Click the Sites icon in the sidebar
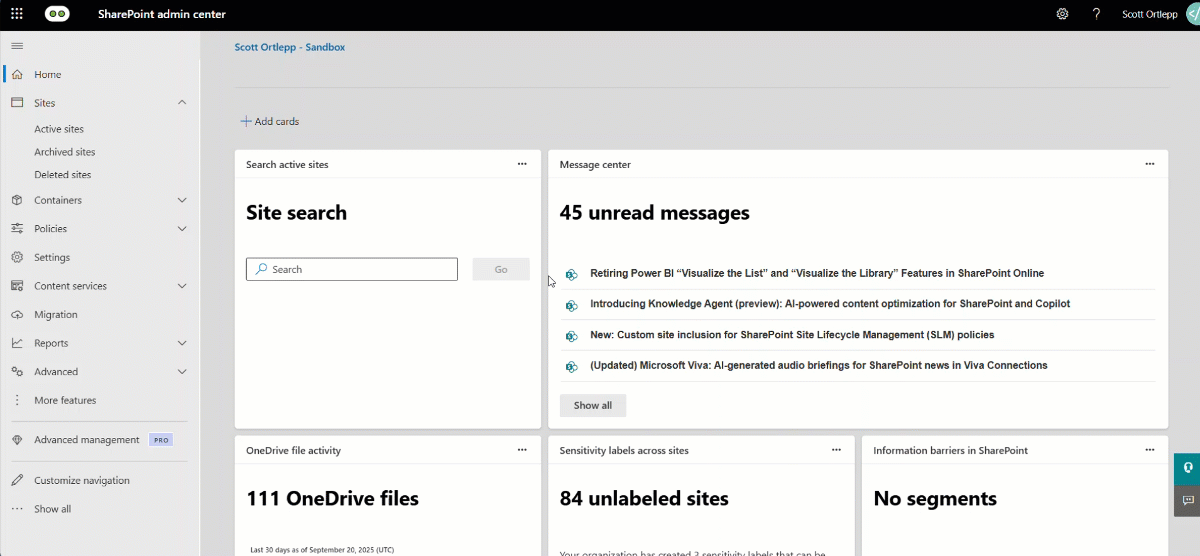 (17, 103)
